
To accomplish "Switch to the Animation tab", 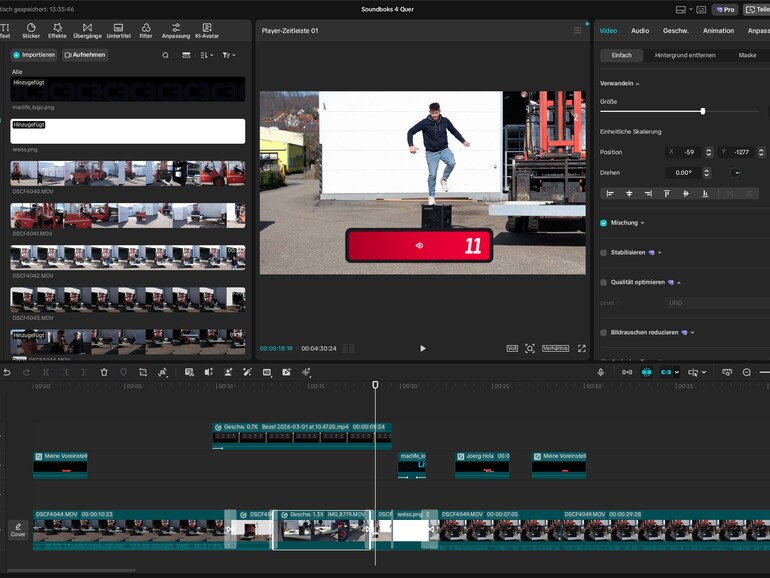I will pyautogui.click(x=718, y=30).
